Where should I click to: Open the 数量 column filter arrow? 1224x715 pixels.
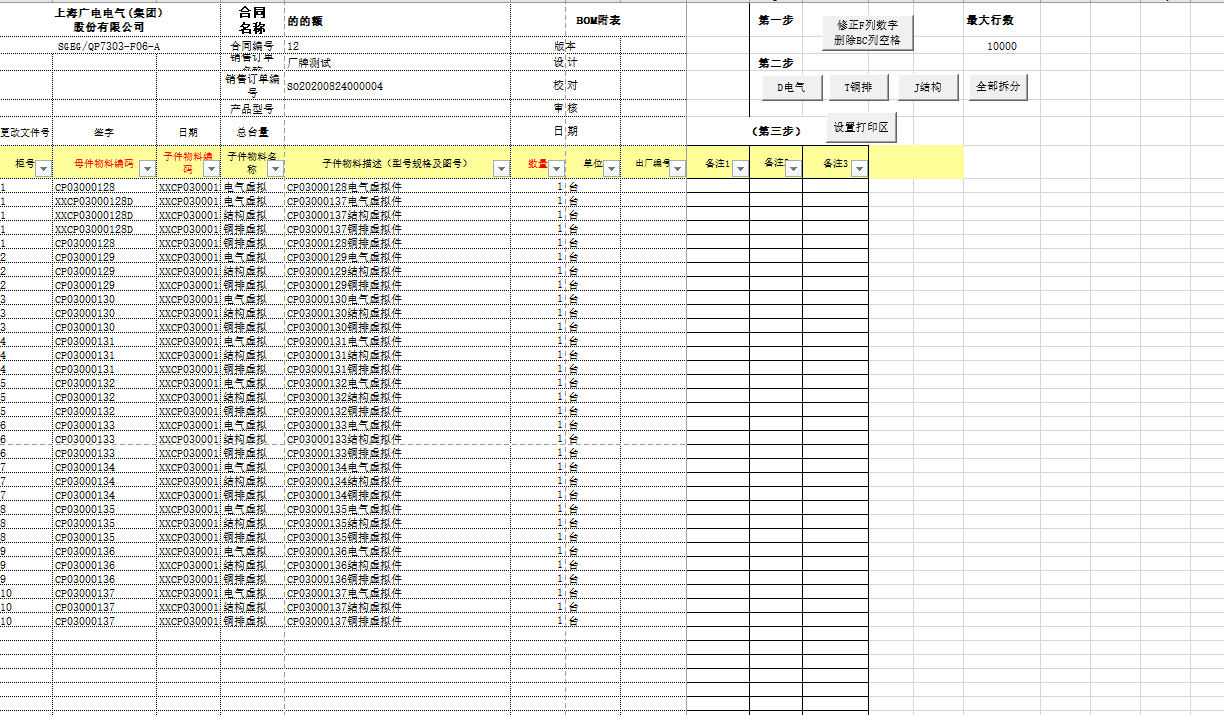click(x=557, y=169)
